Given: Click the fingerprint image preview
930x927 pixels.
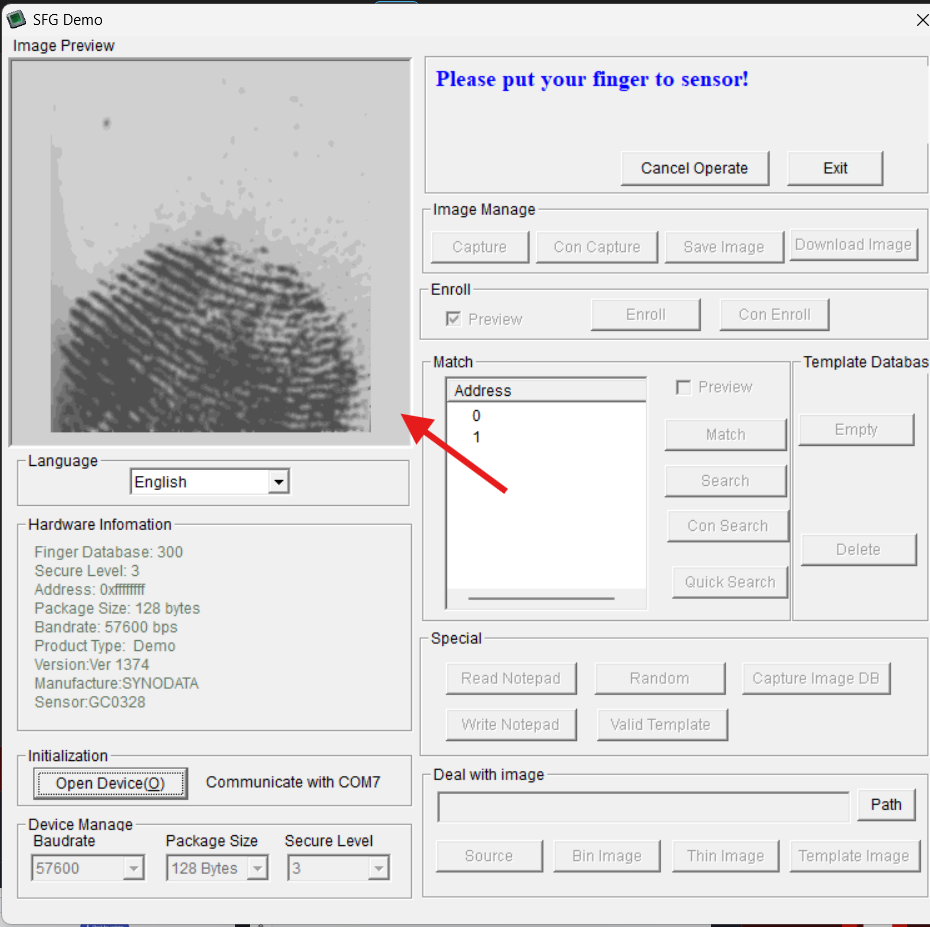Looking at the screenshot, I should pyautogui.click(x=211, y=252).
